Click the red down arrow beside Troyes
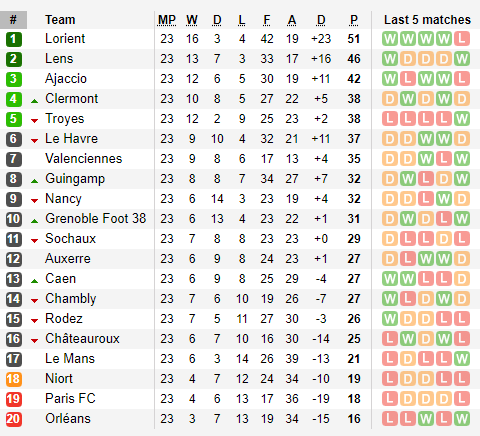The width and height of the screenshot is (480, 436). pyautogui.click(x=34, y=121)
